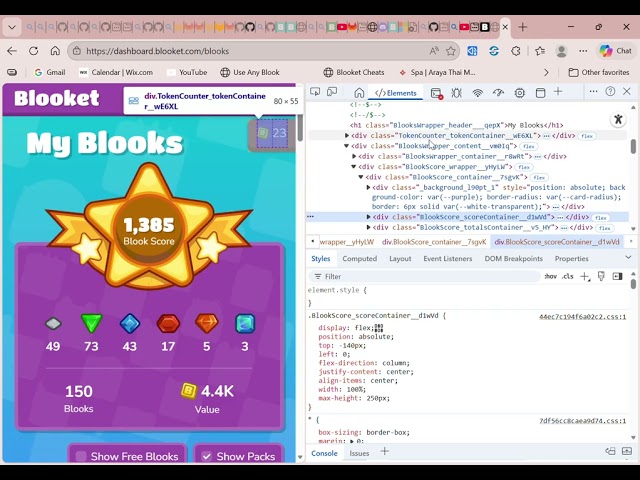Click the new style rule plus icon
This screenshot has height=480, width=640.
[584, 276]
